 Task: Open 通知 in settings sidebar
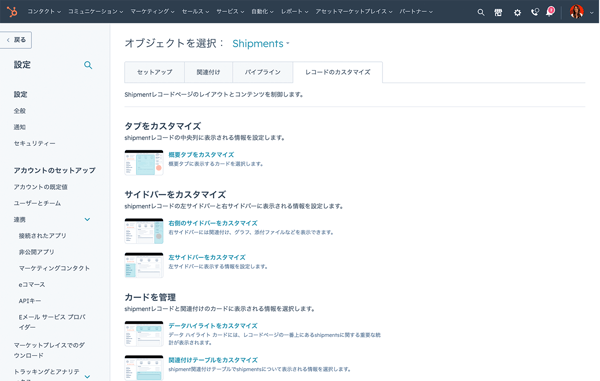point(20,127)
